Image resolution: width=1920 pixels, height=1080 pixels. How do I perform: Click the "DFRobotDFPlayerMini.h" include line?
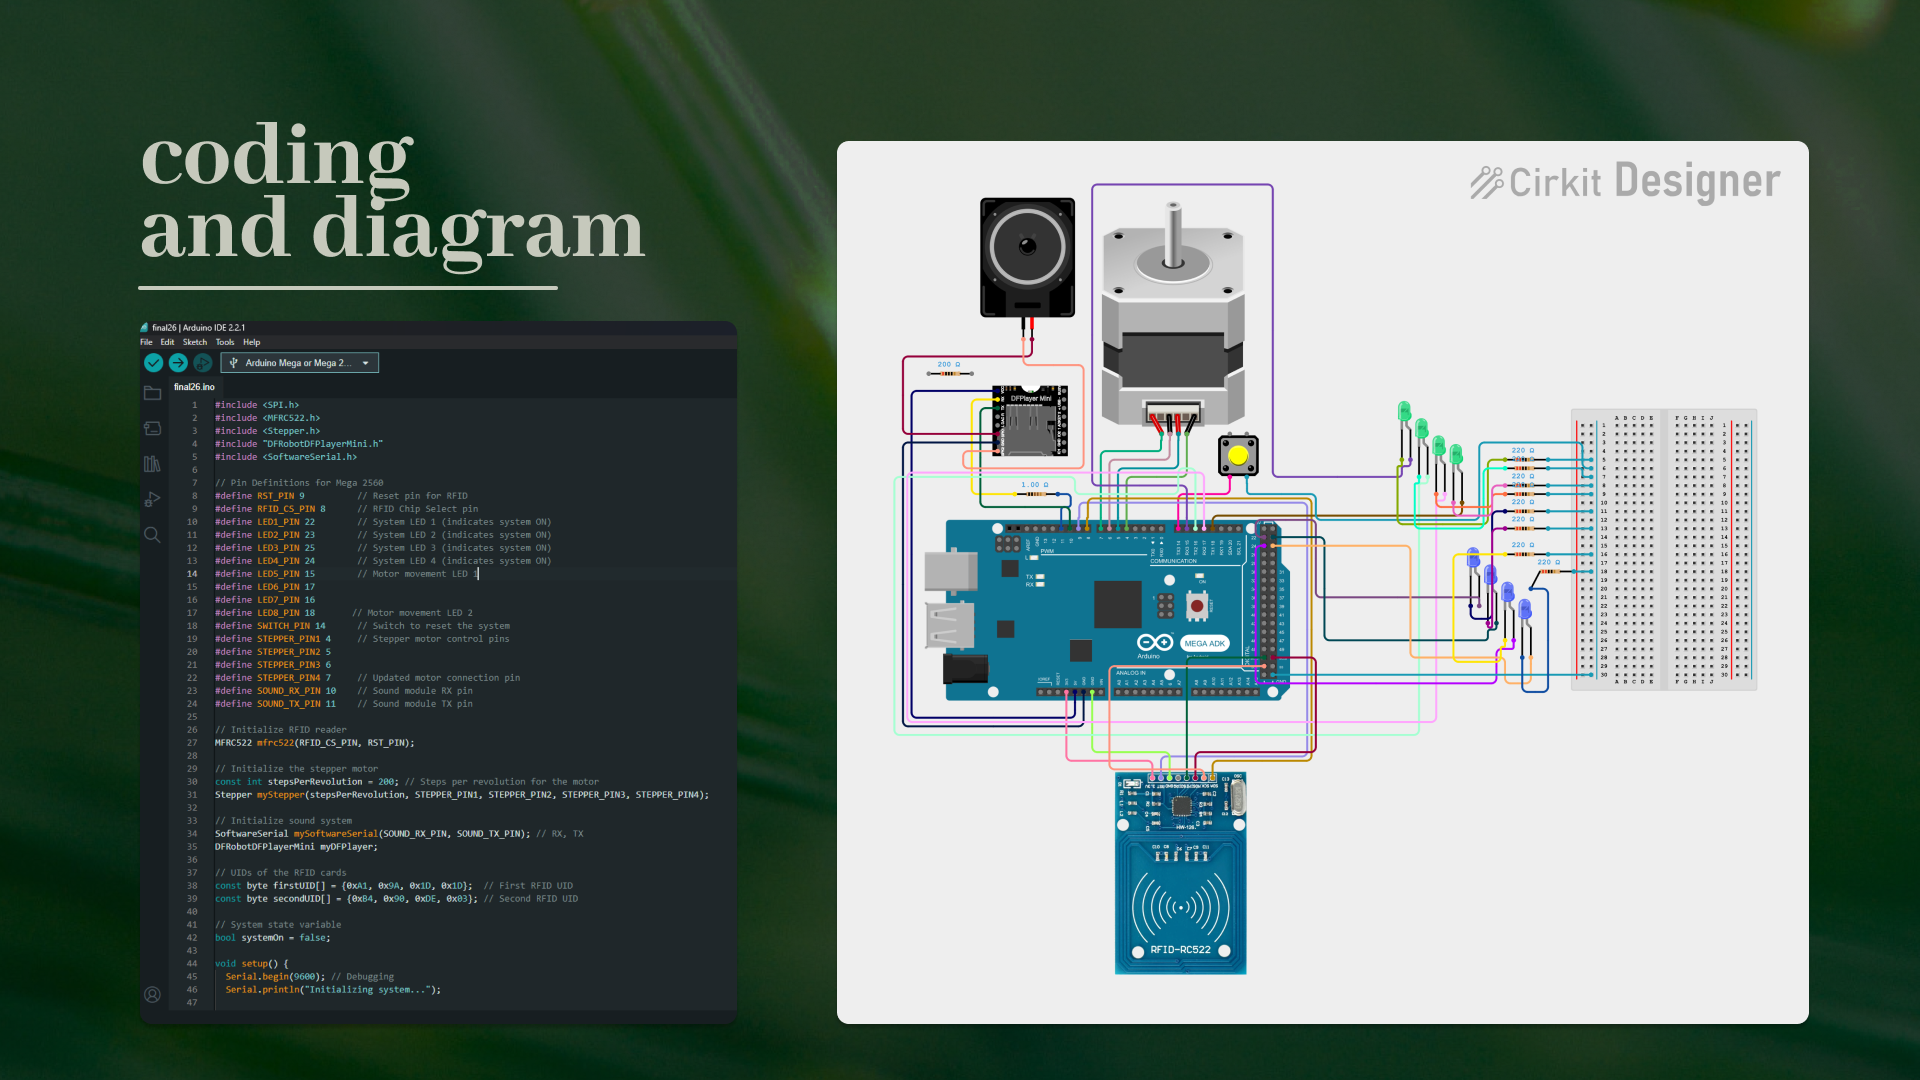click(x=299, y=444)
